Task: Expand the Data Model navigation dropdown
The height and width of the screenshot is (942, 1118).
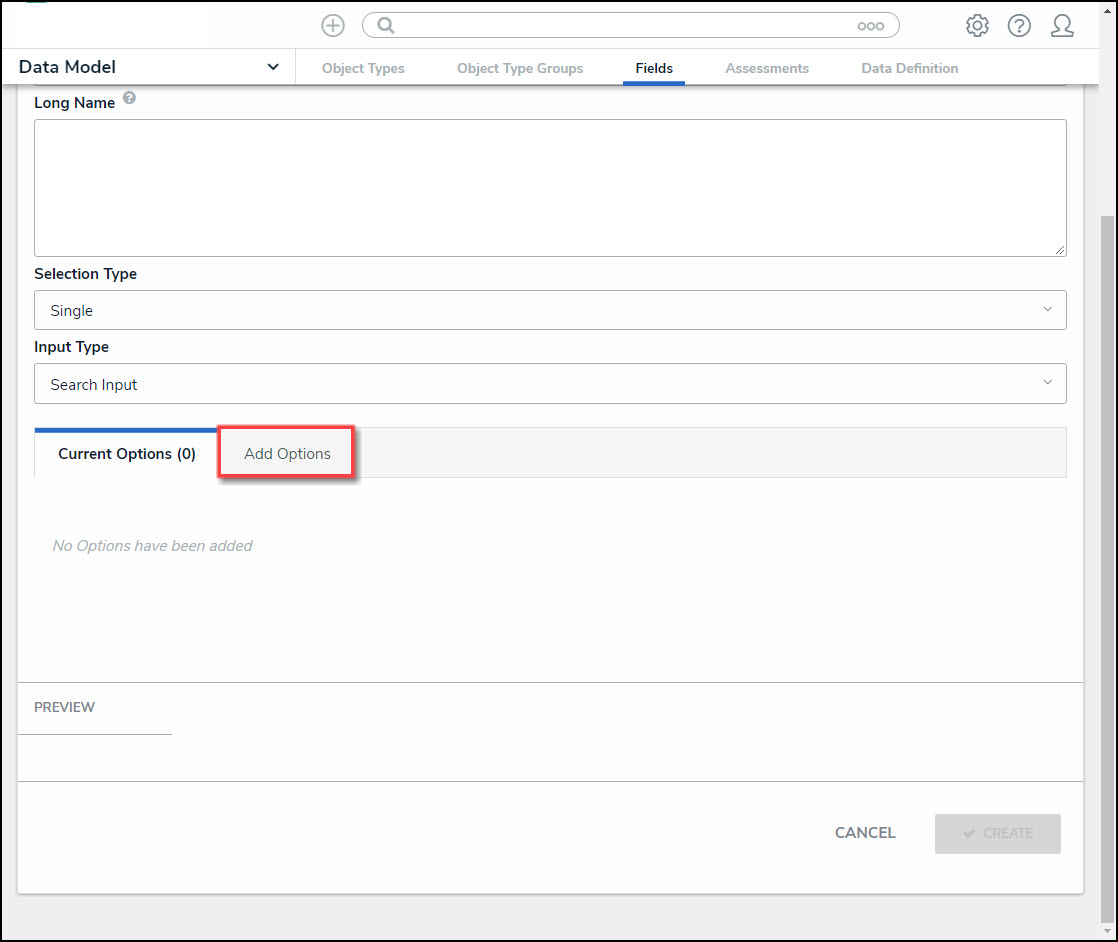Action: pos(273,67)
